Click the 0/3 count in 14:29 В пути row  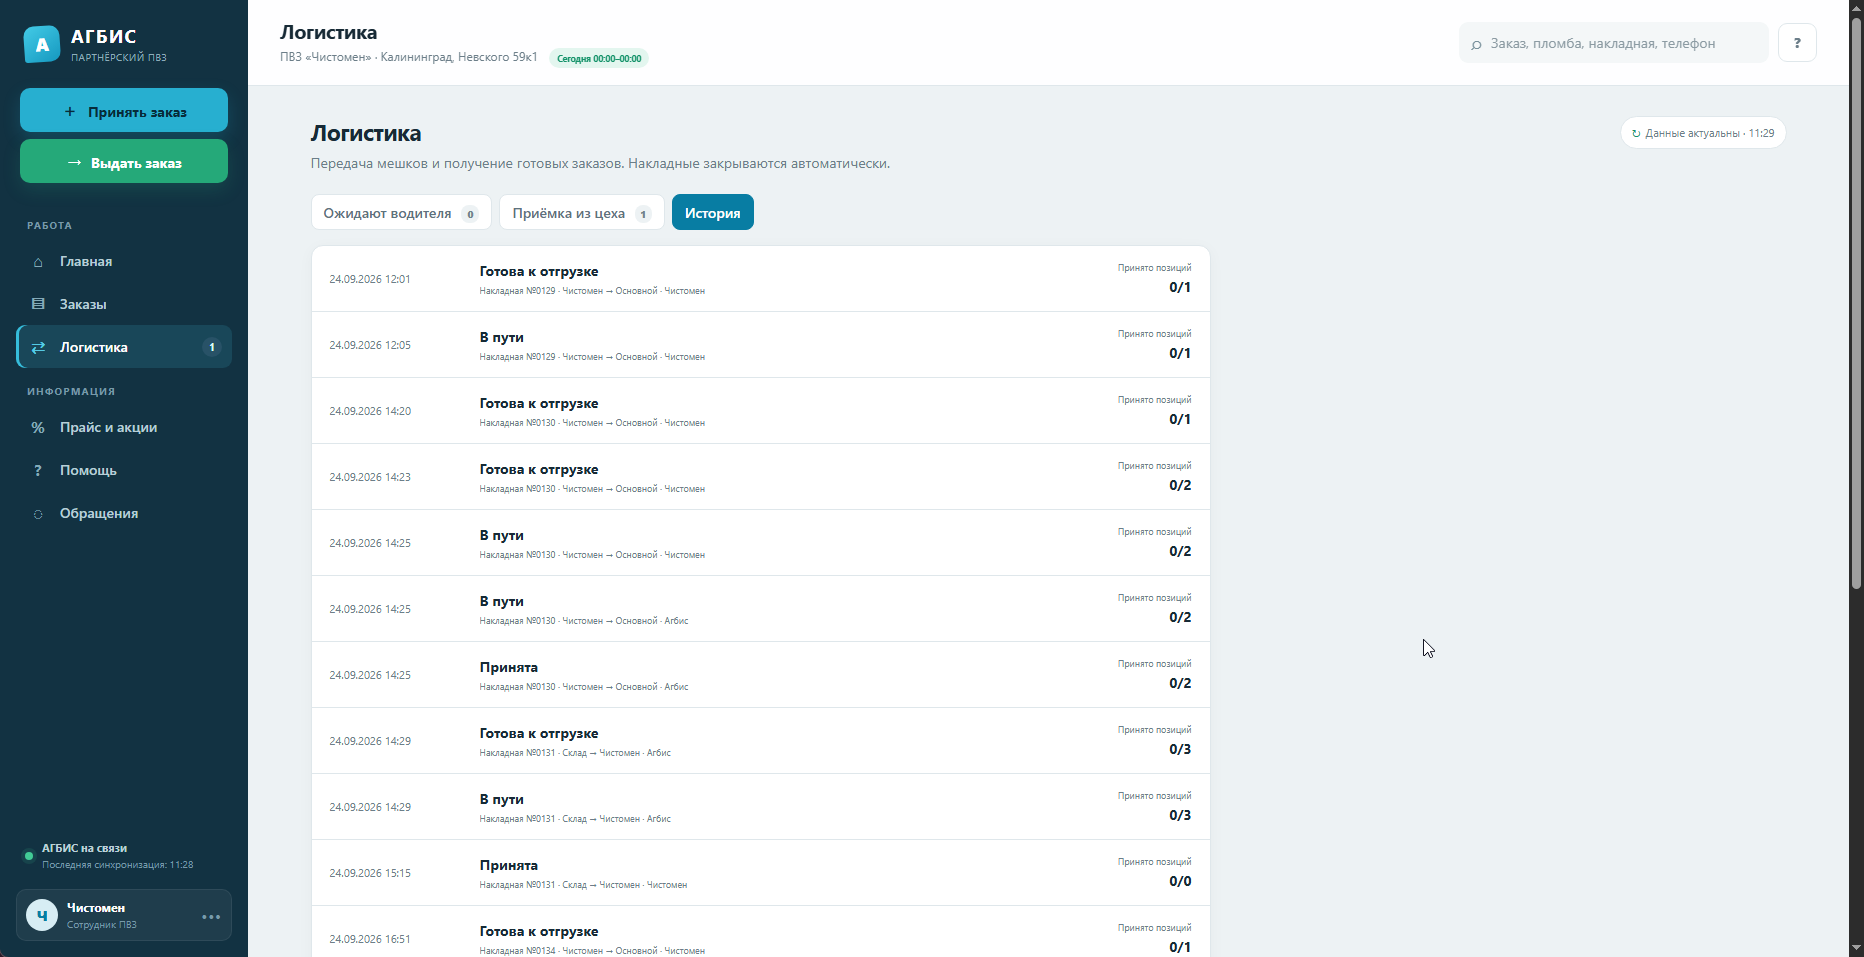point(1180,815)
